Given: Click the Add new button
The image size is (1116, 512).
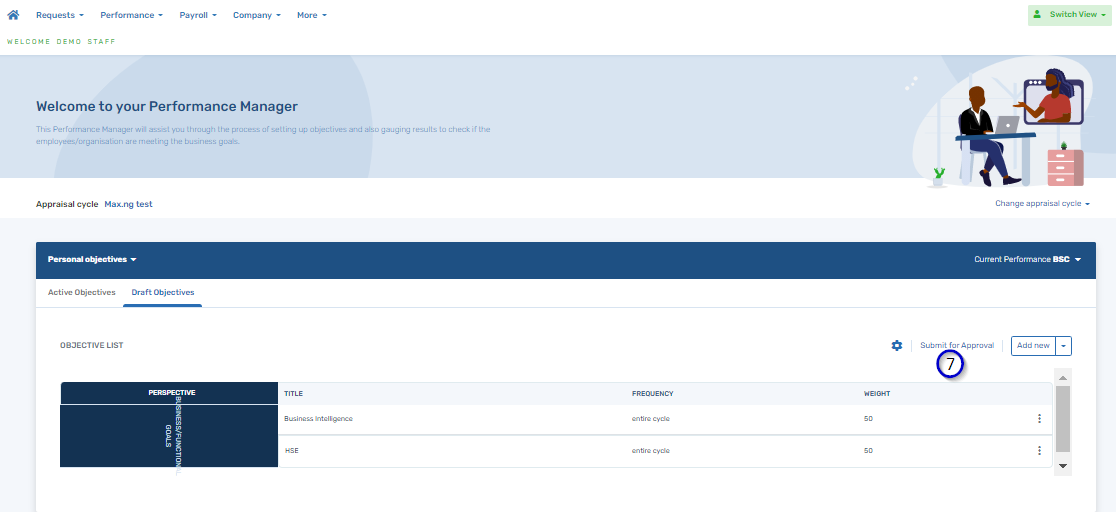Looking at the screenshot, I should (1032, 345).
